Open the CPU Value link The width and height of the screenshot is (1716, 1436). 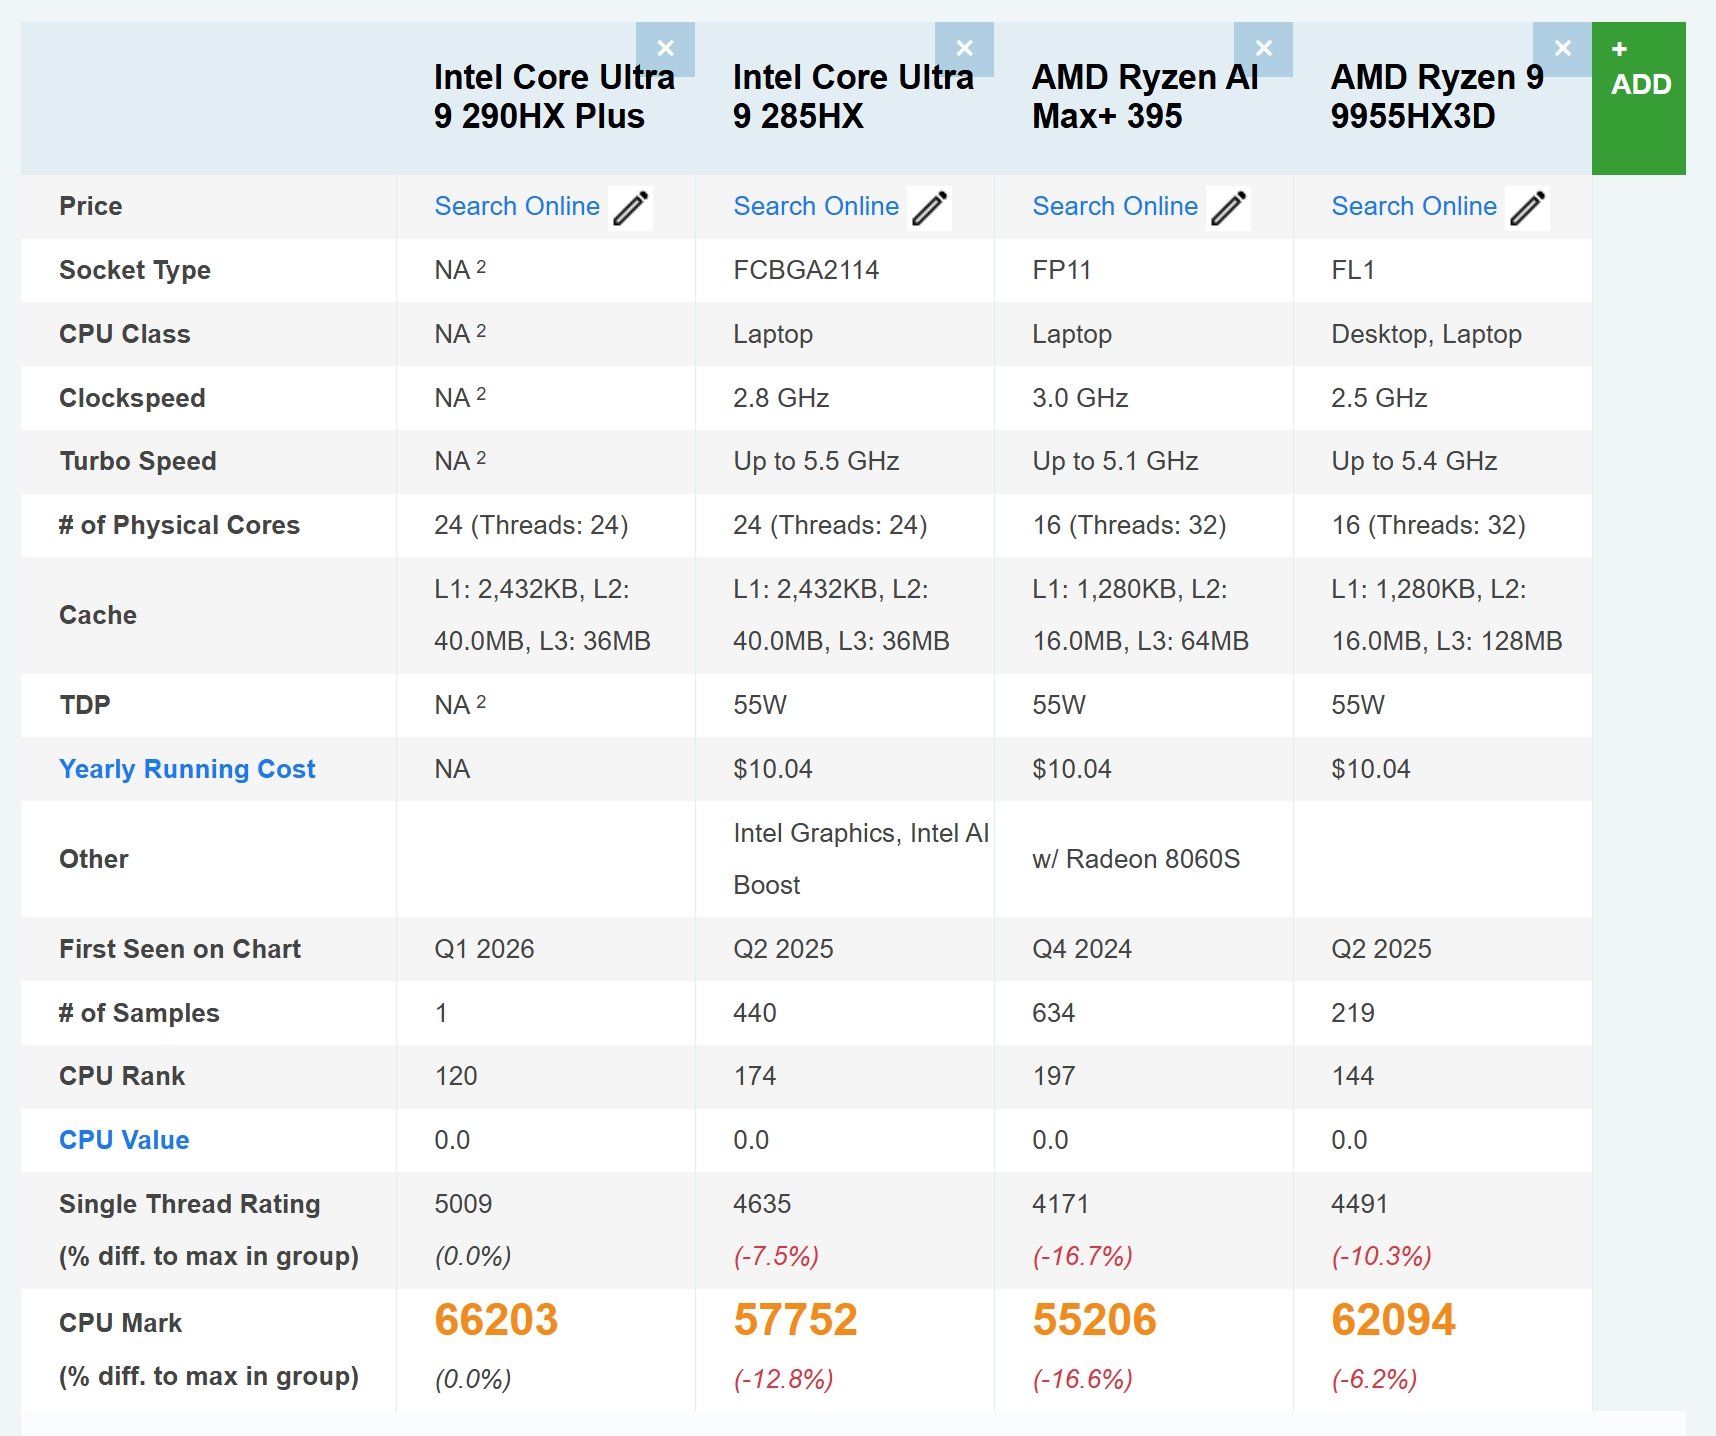[x=123, y=1139]
